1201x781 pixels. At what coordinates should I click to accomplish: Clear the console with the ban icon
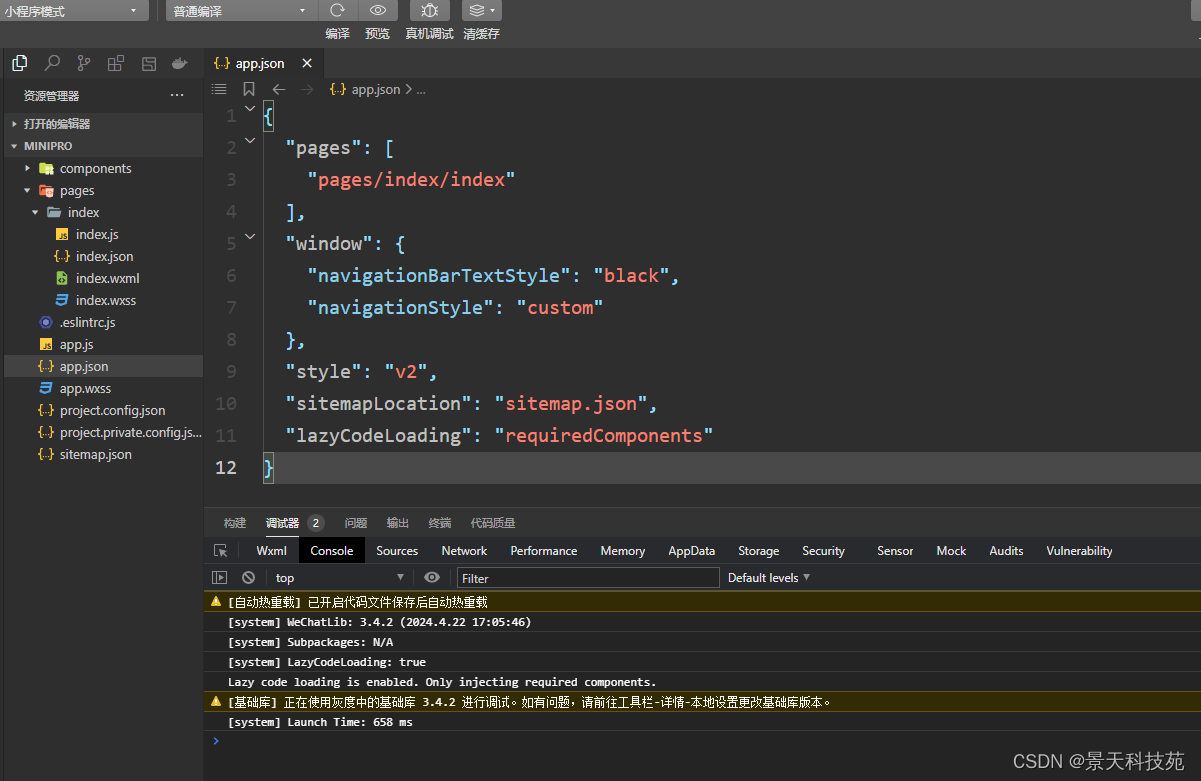pyautogui.click(x=248, y=577)
